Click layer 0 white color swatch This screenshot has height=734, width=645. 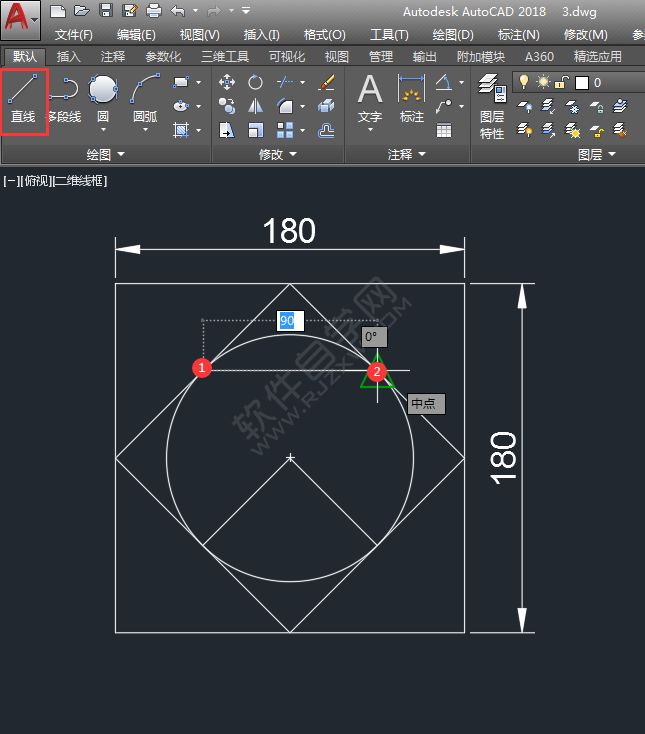coord(582,83)
